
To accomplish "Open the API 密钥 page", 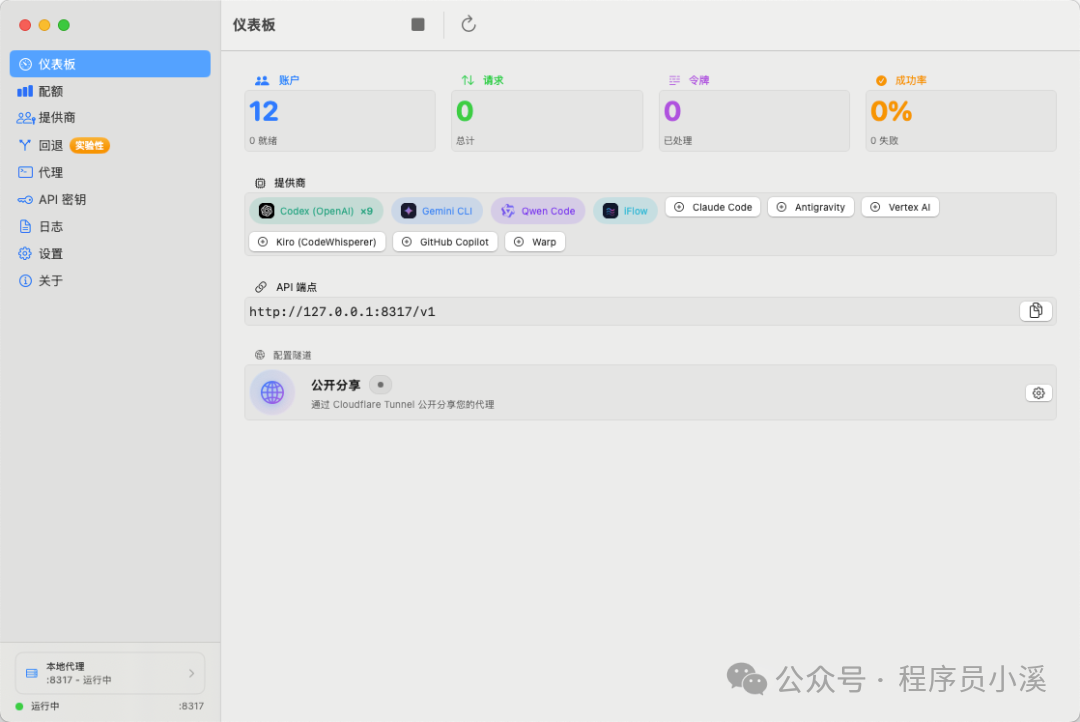I will [110, 200].
